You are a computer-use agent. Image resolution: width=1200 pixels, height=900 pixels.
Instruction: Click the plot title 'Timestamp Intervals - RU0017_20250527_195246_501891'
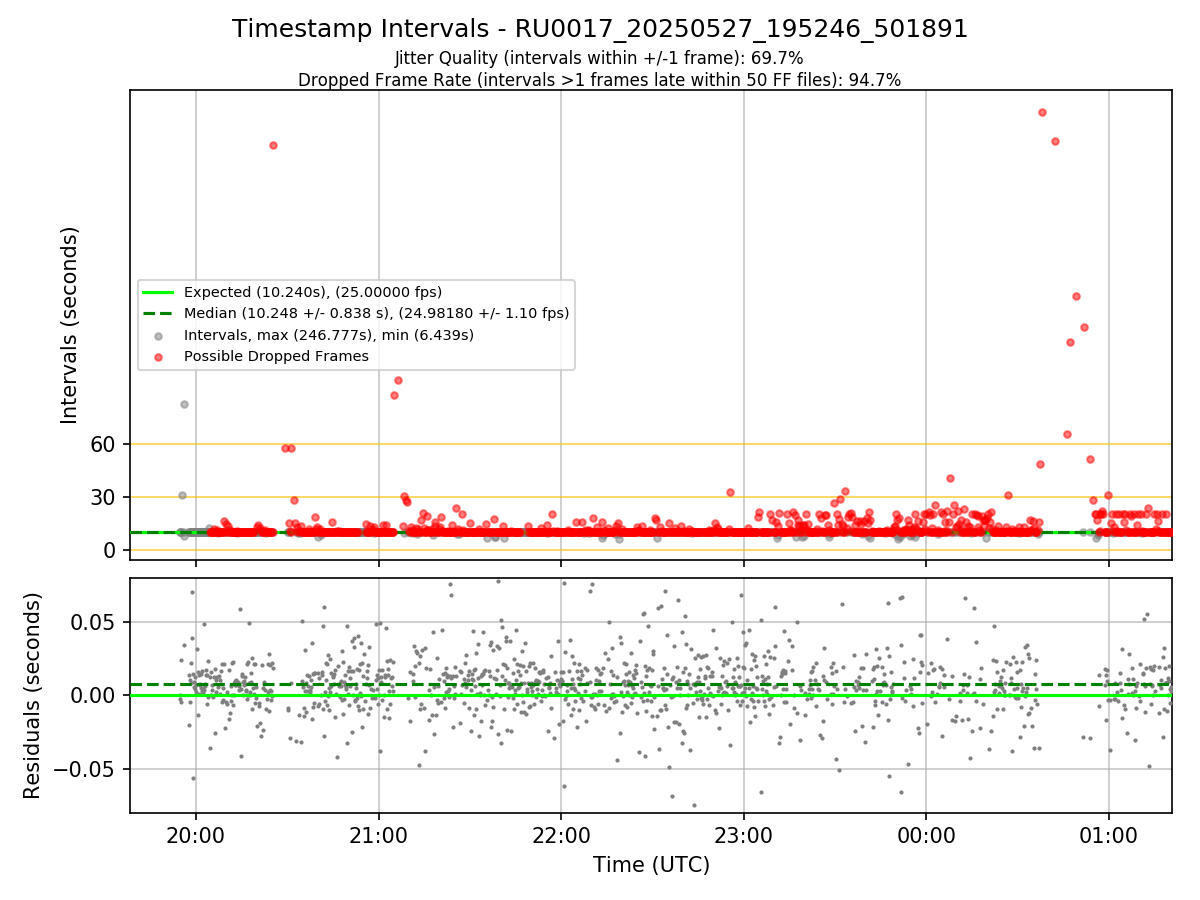click(600, 29)
